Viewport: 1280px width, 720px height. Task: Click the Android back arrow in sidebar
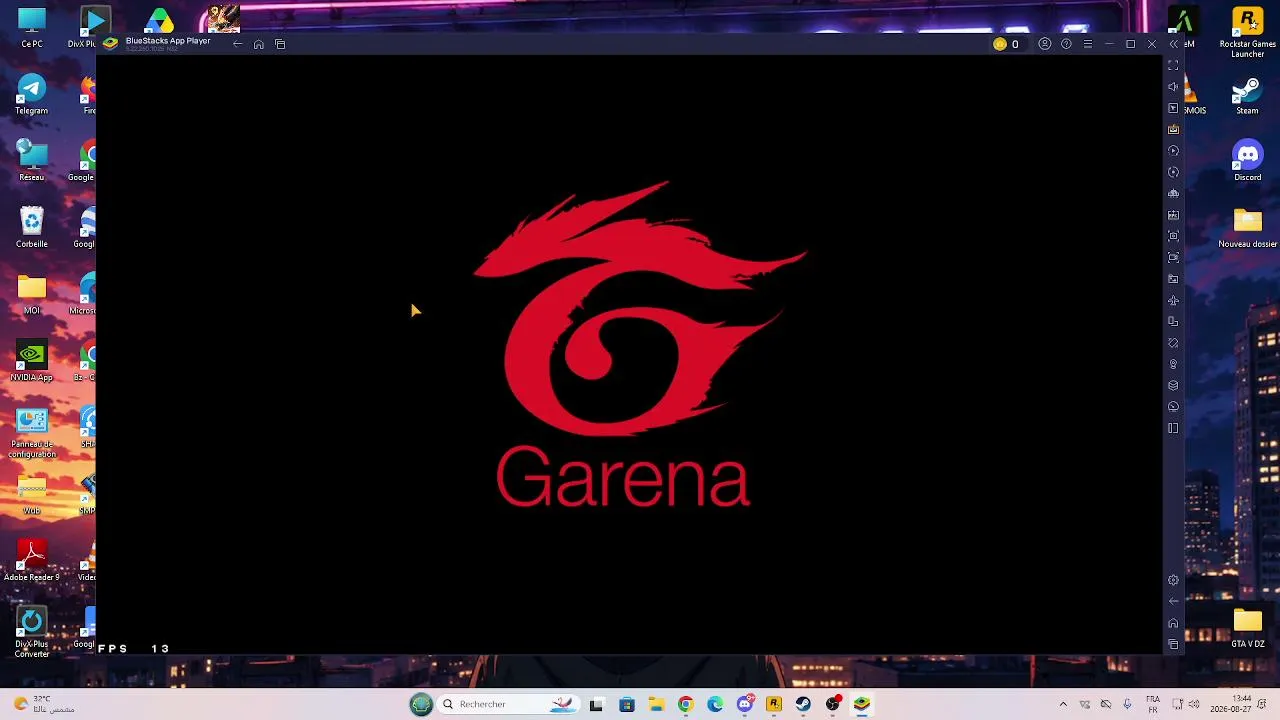click(1174, 602)
